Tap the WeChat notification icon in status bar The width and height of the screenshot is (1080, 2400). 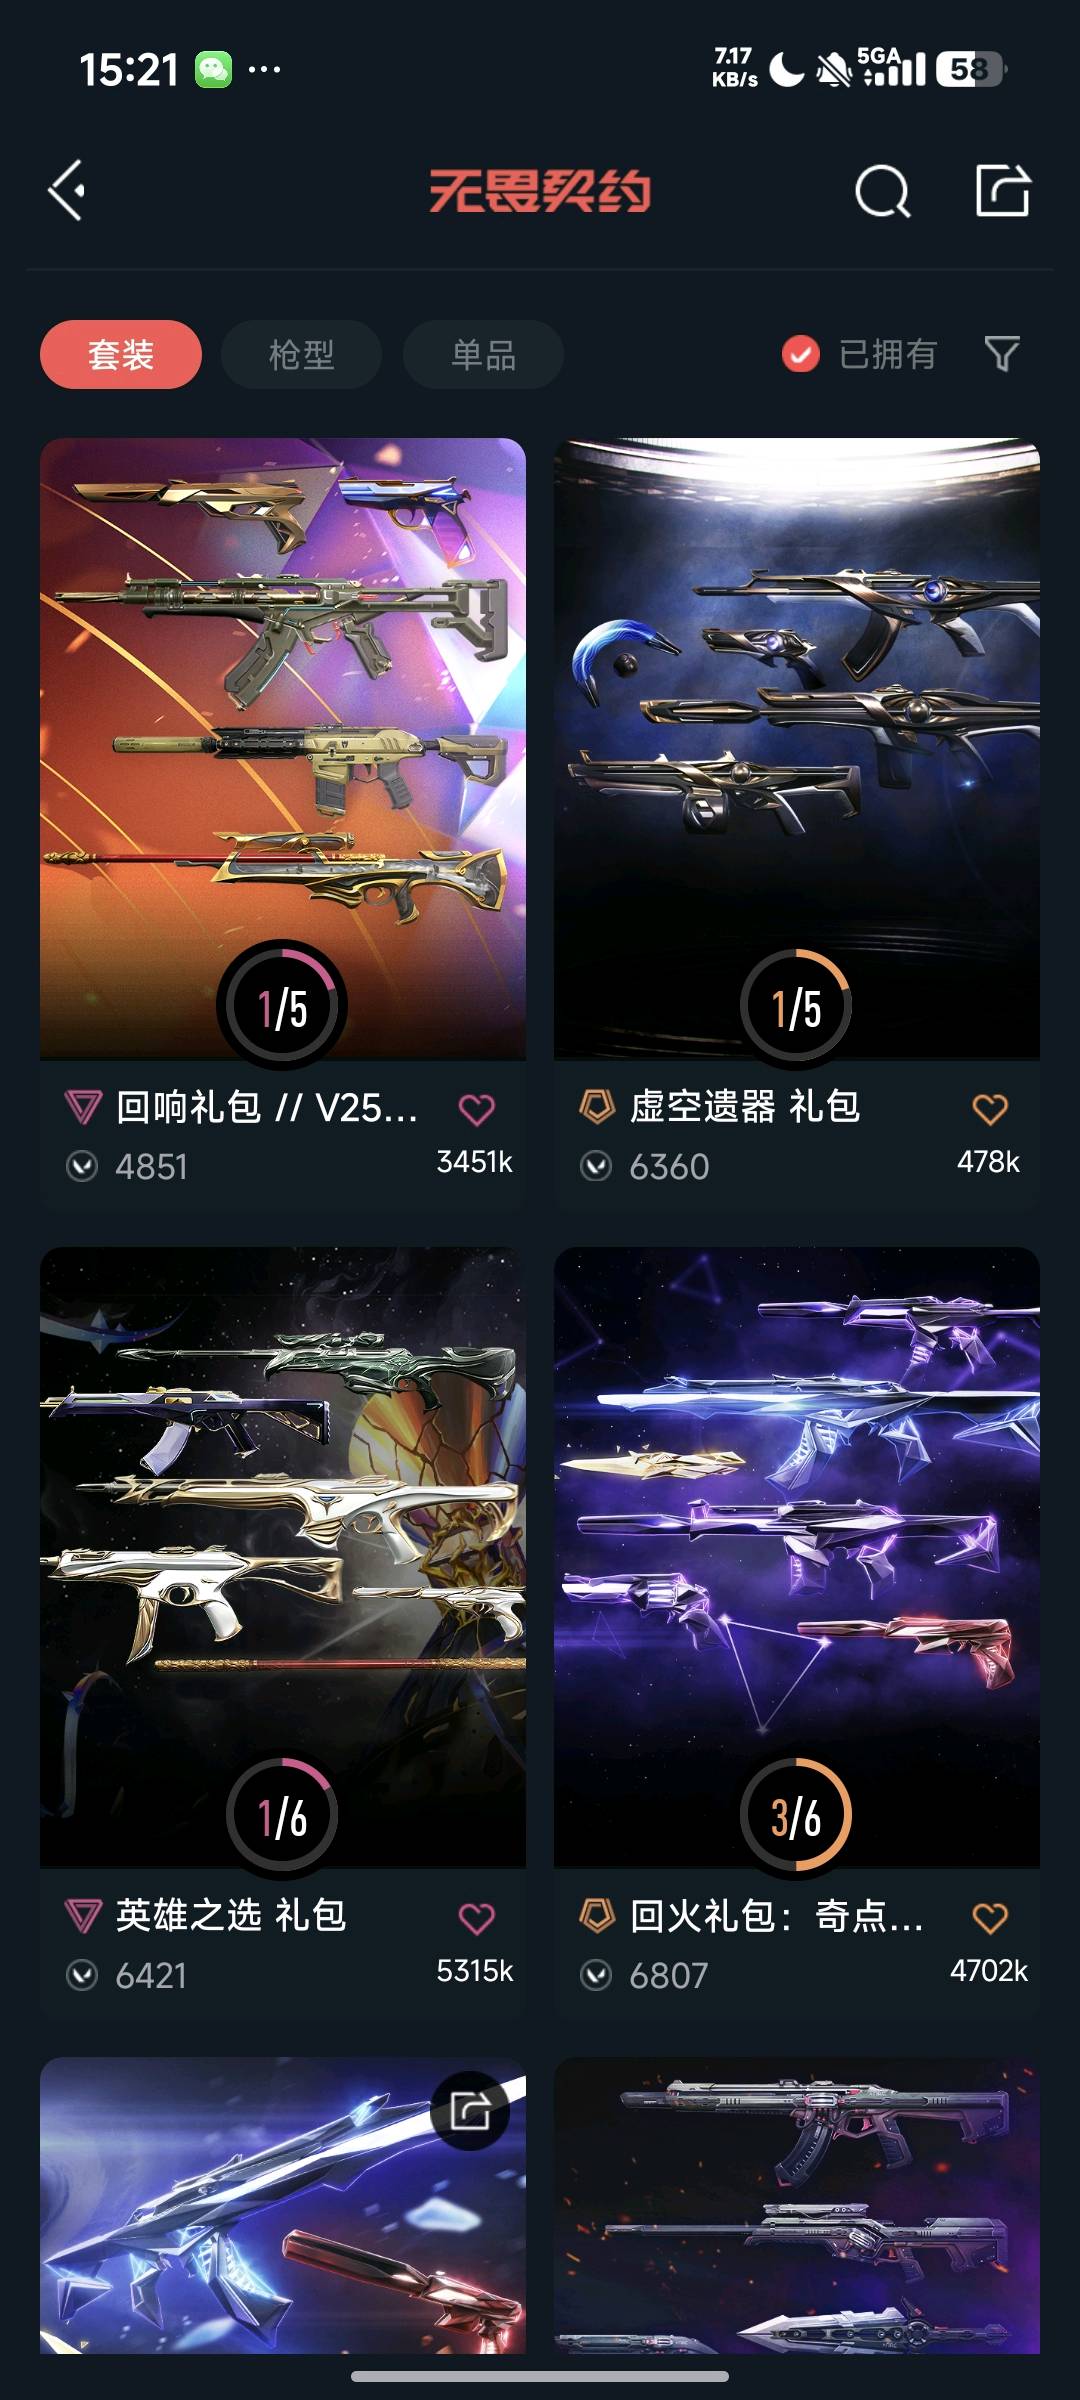(x=213, y=70)
